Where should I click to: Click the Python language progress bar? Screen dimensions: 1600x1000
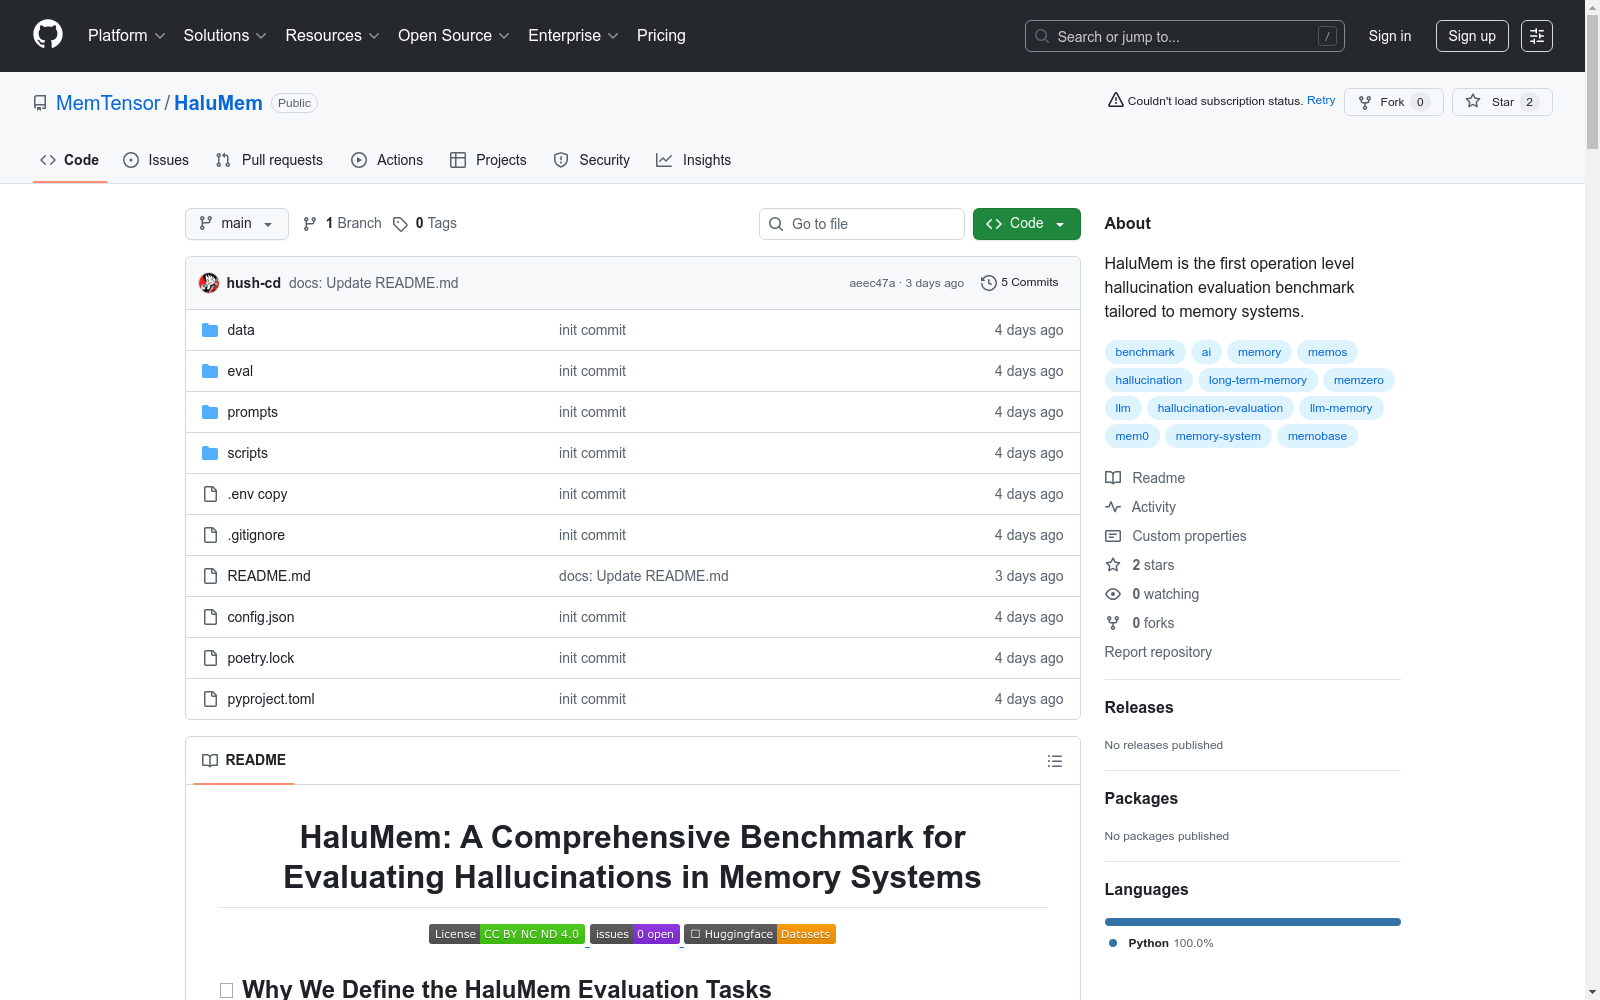(x=1253, y=922)
